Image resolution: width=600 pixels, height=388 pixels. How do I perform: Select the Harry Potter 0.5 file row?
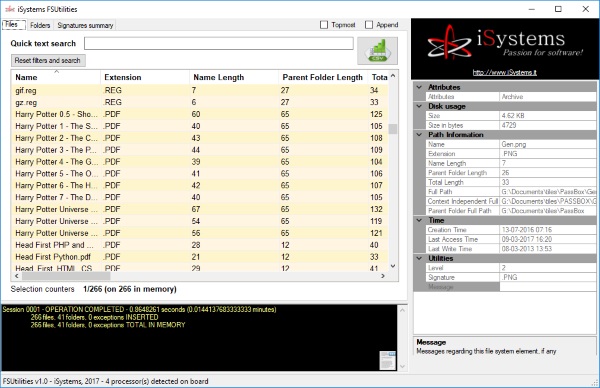pyautogui.click(x=200, y=114)
